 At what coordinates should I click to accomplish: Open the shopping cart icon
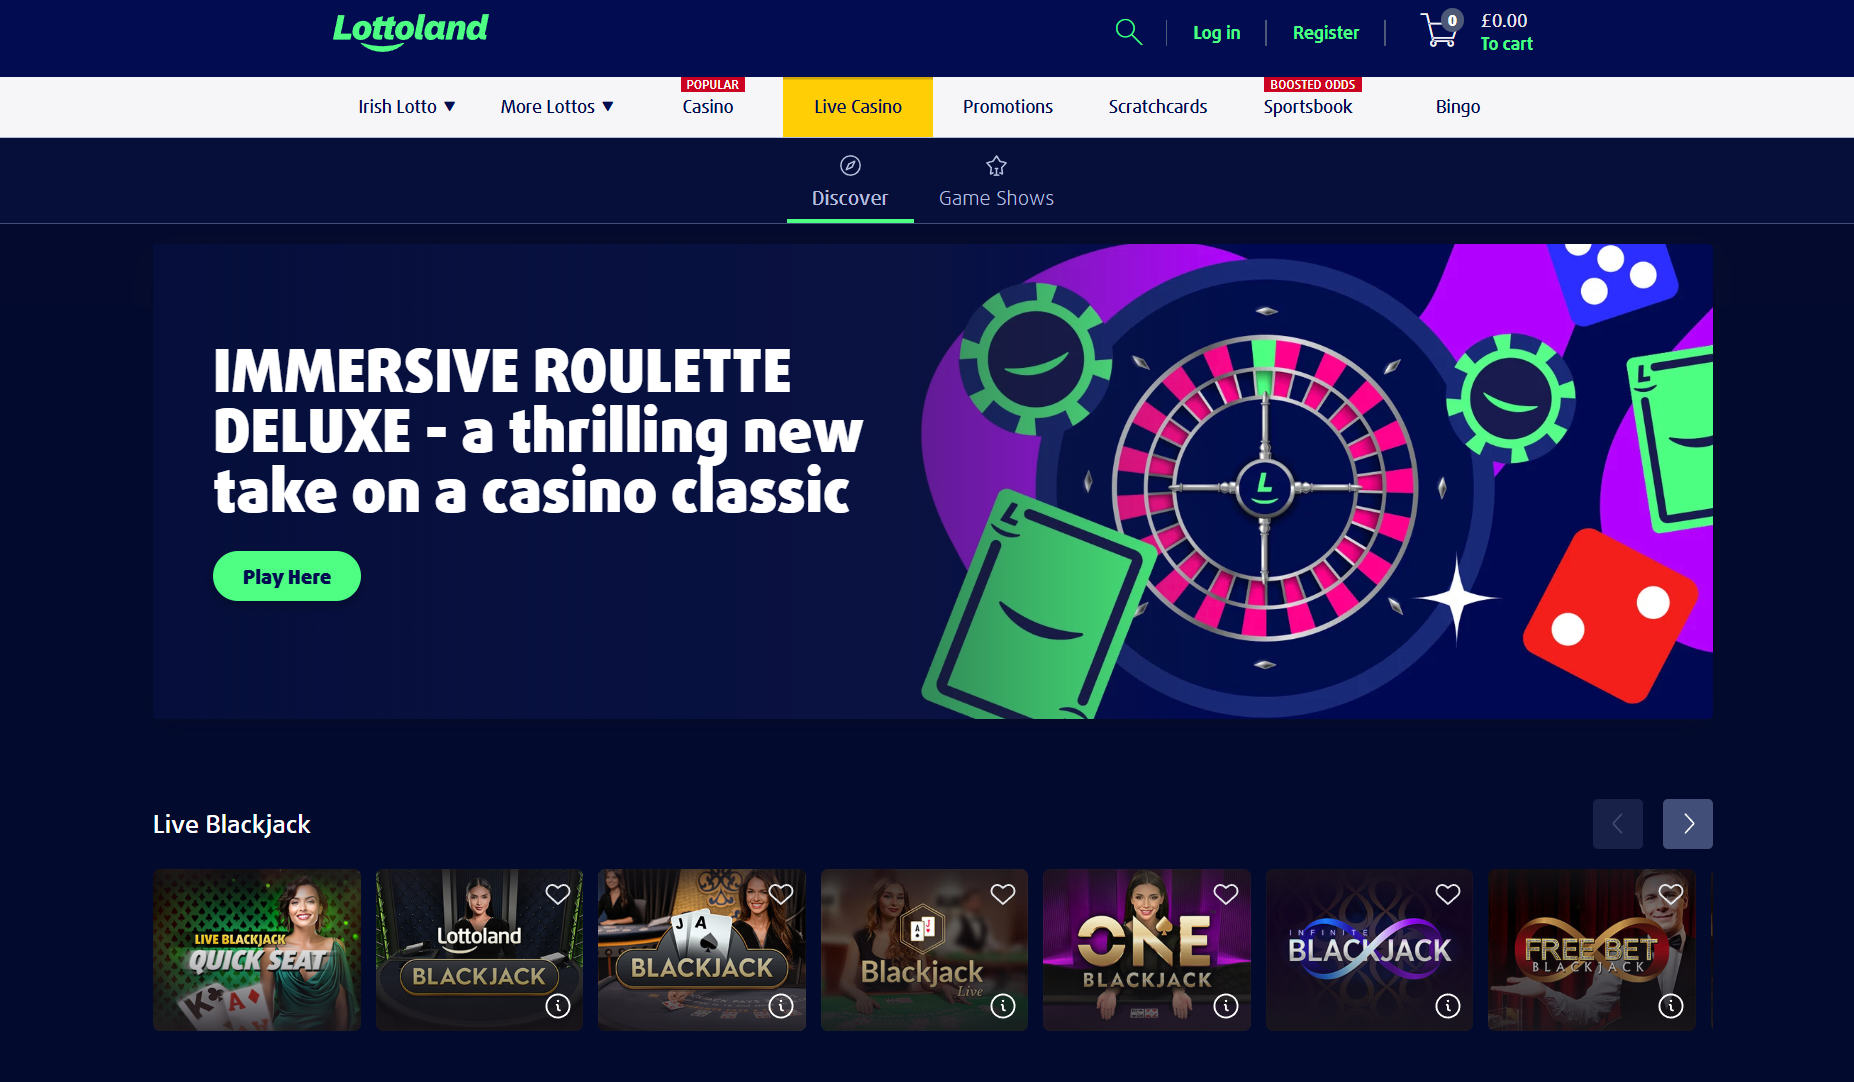tap(1441, 30)
